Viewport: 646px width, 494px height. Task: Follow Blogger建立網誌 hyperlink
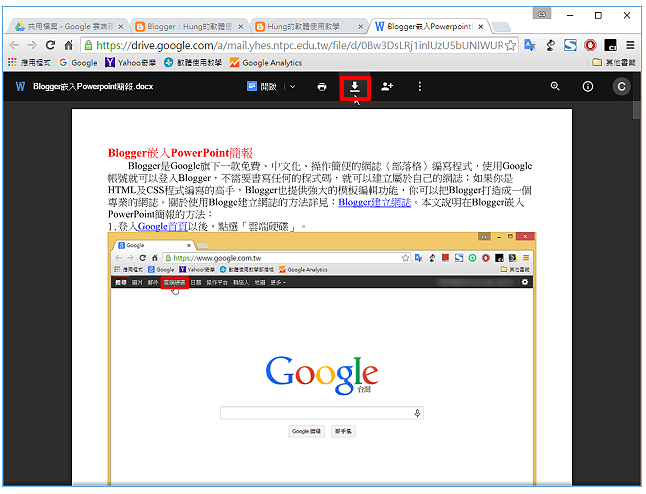[x=374, y=202]
